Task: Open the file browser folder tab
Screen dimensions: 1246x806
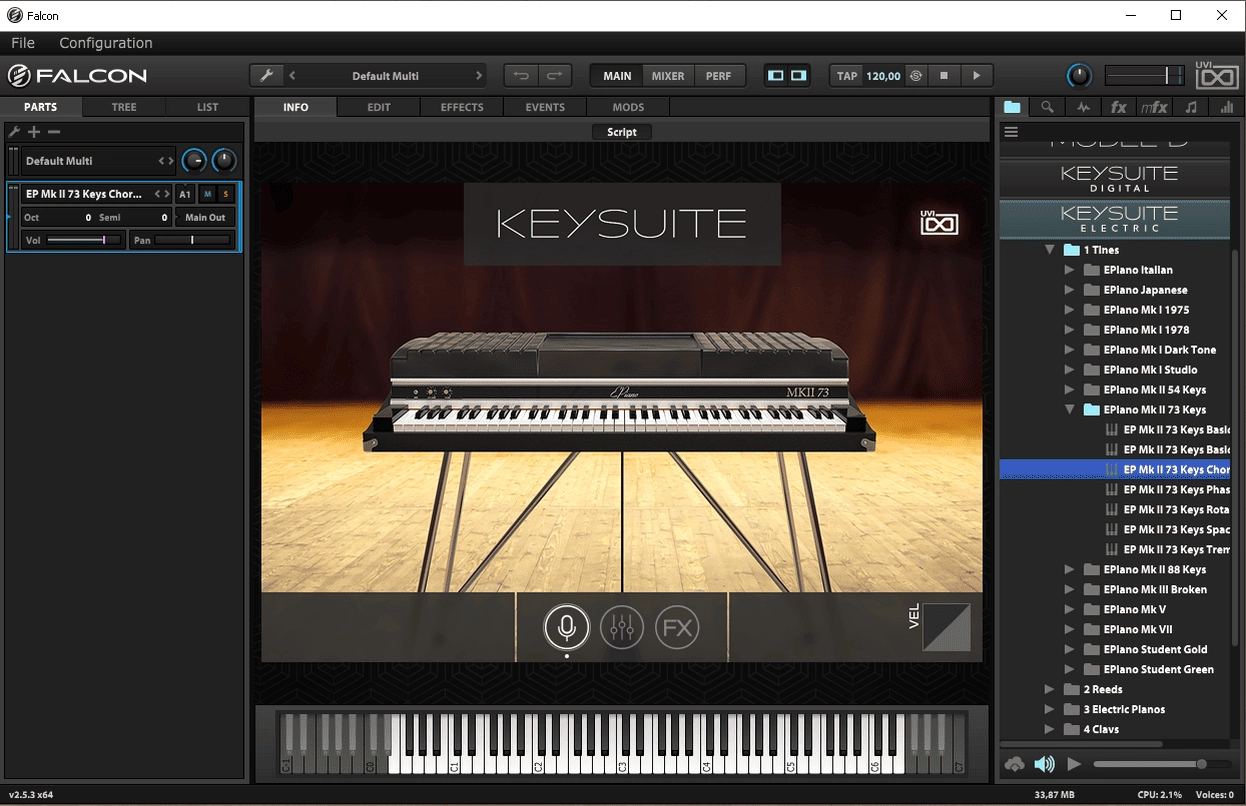Action: point(1012,107)
